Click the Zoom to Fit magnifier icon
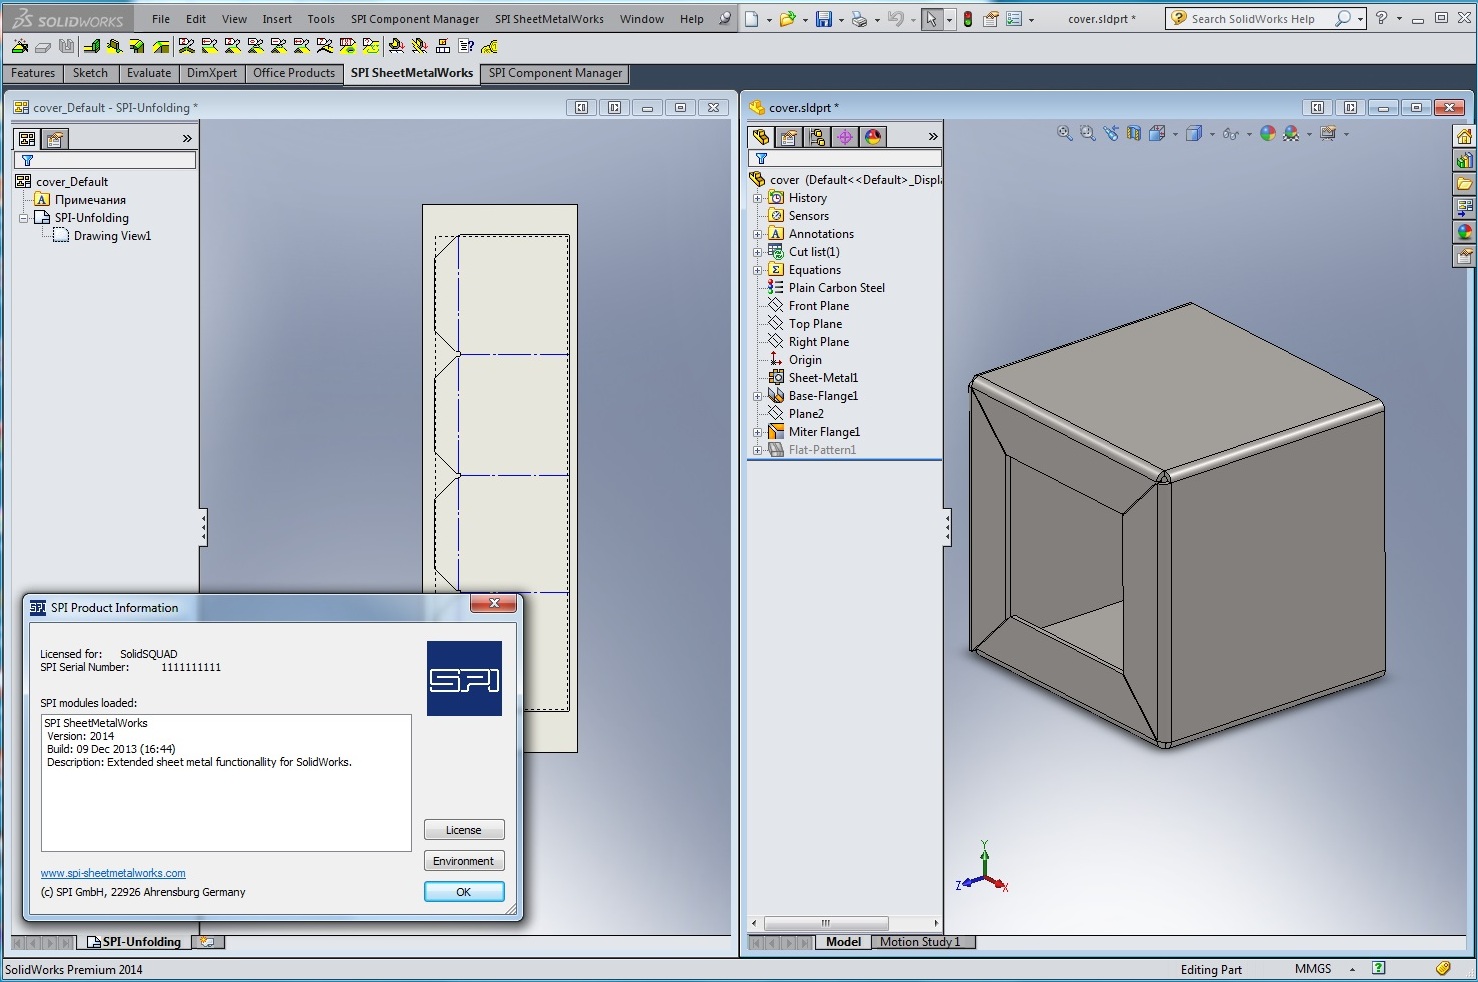Viewport: 1478px width, 982px height. 1065,133
